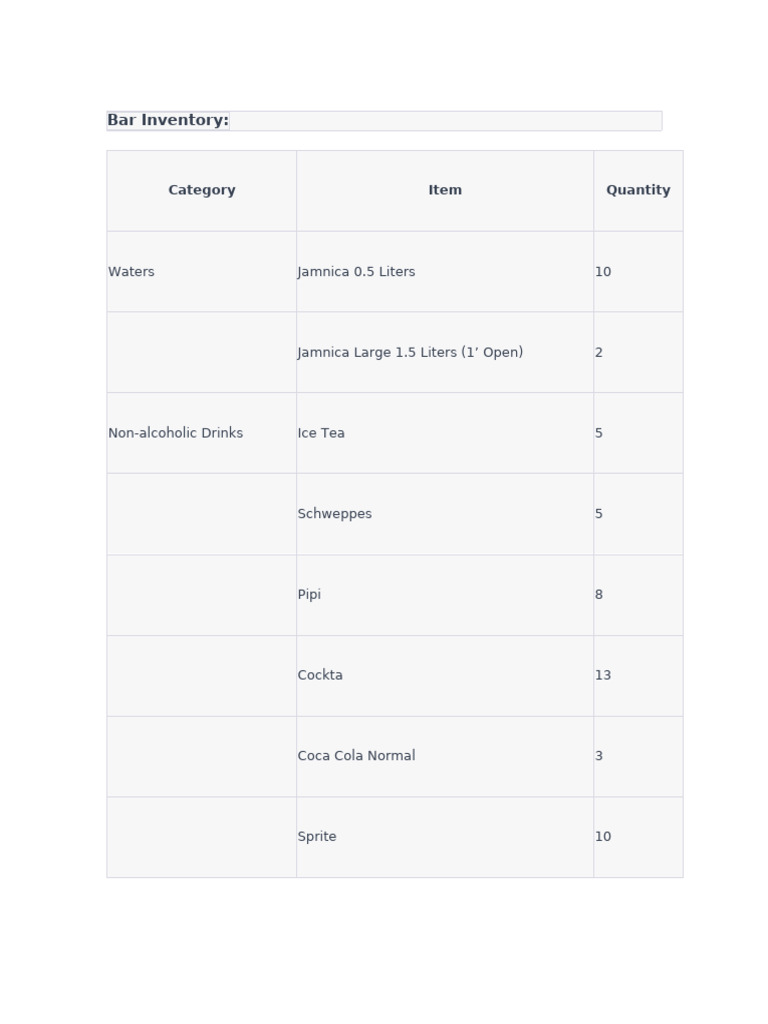
Task: Select the Ice Tea item cell
Action: (x=445, y=433)
